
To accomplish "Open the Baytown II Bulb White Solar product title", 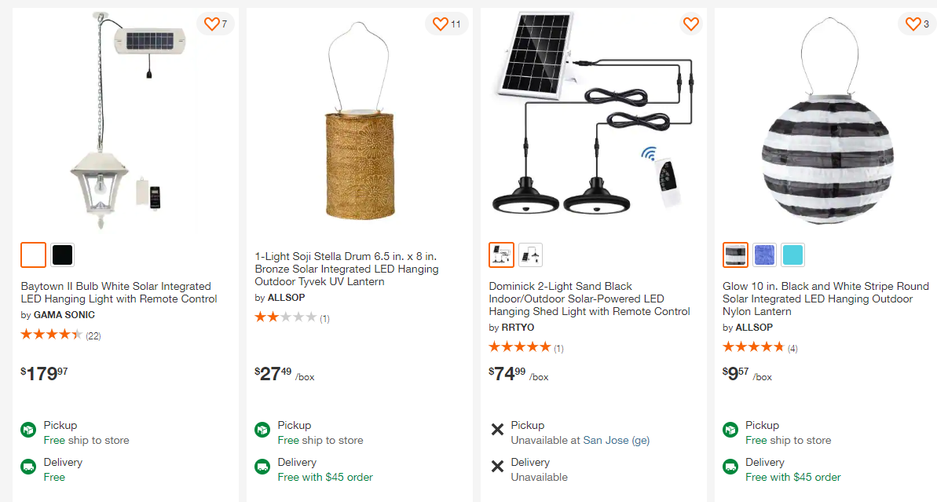I will coord(119,293).
